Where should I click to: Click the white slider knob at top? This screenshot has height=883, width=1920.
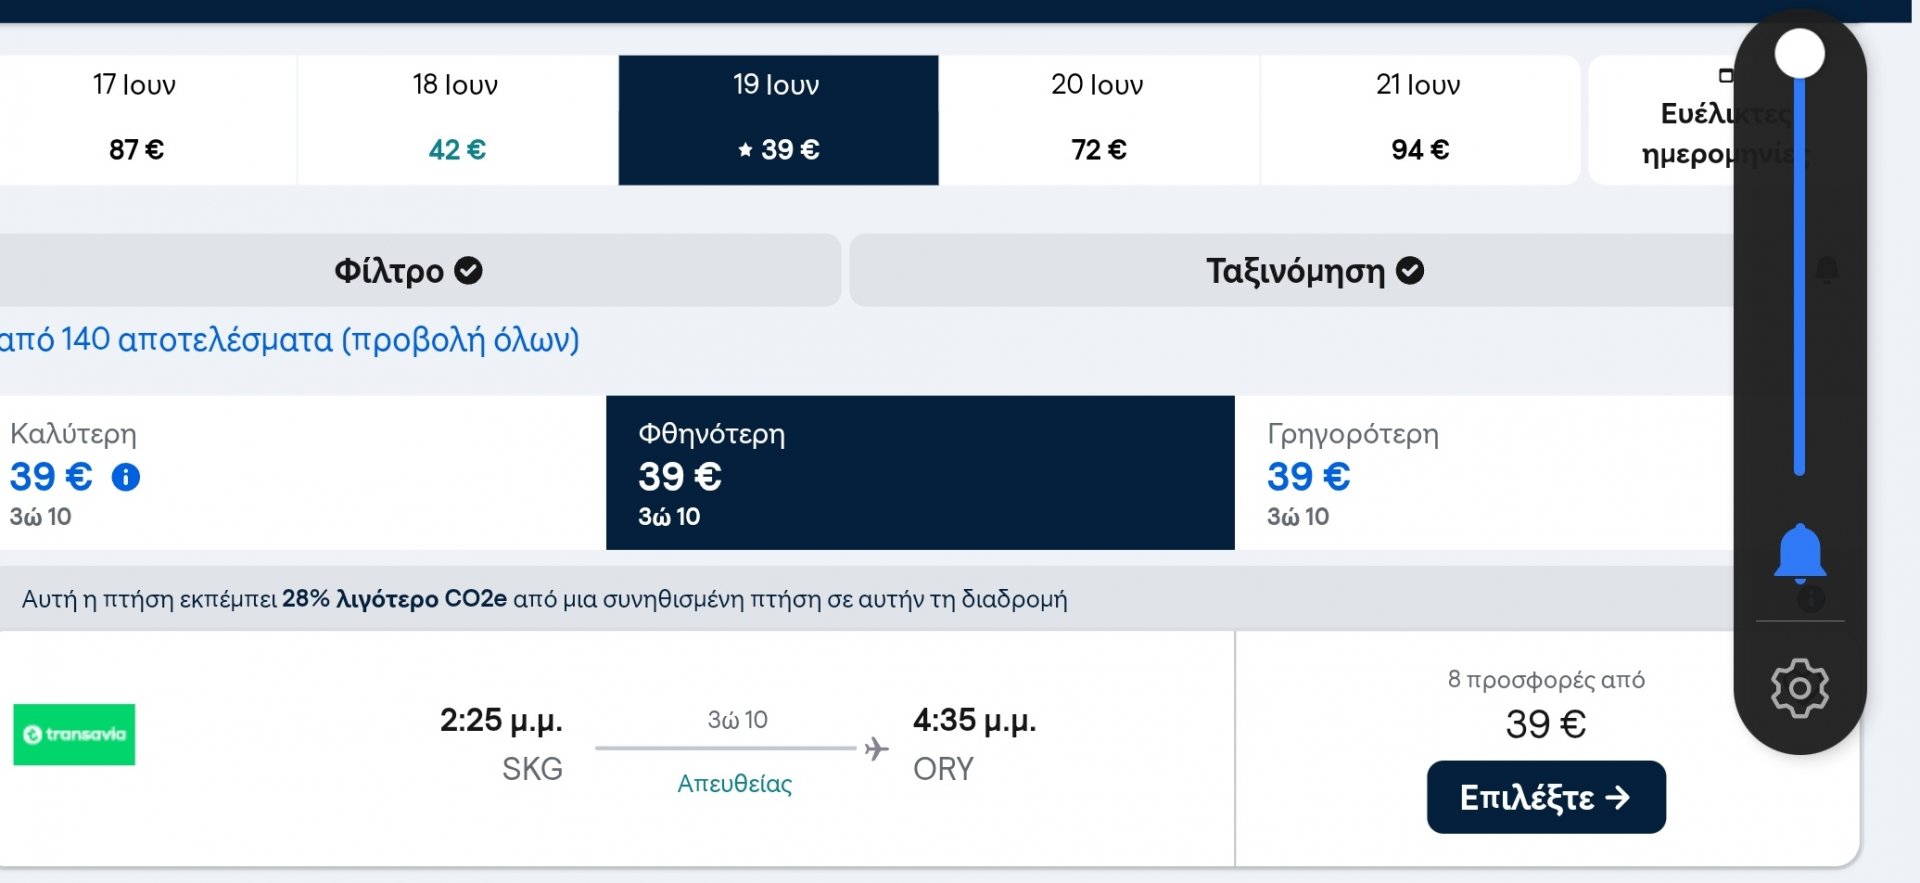coord(1800,53)
